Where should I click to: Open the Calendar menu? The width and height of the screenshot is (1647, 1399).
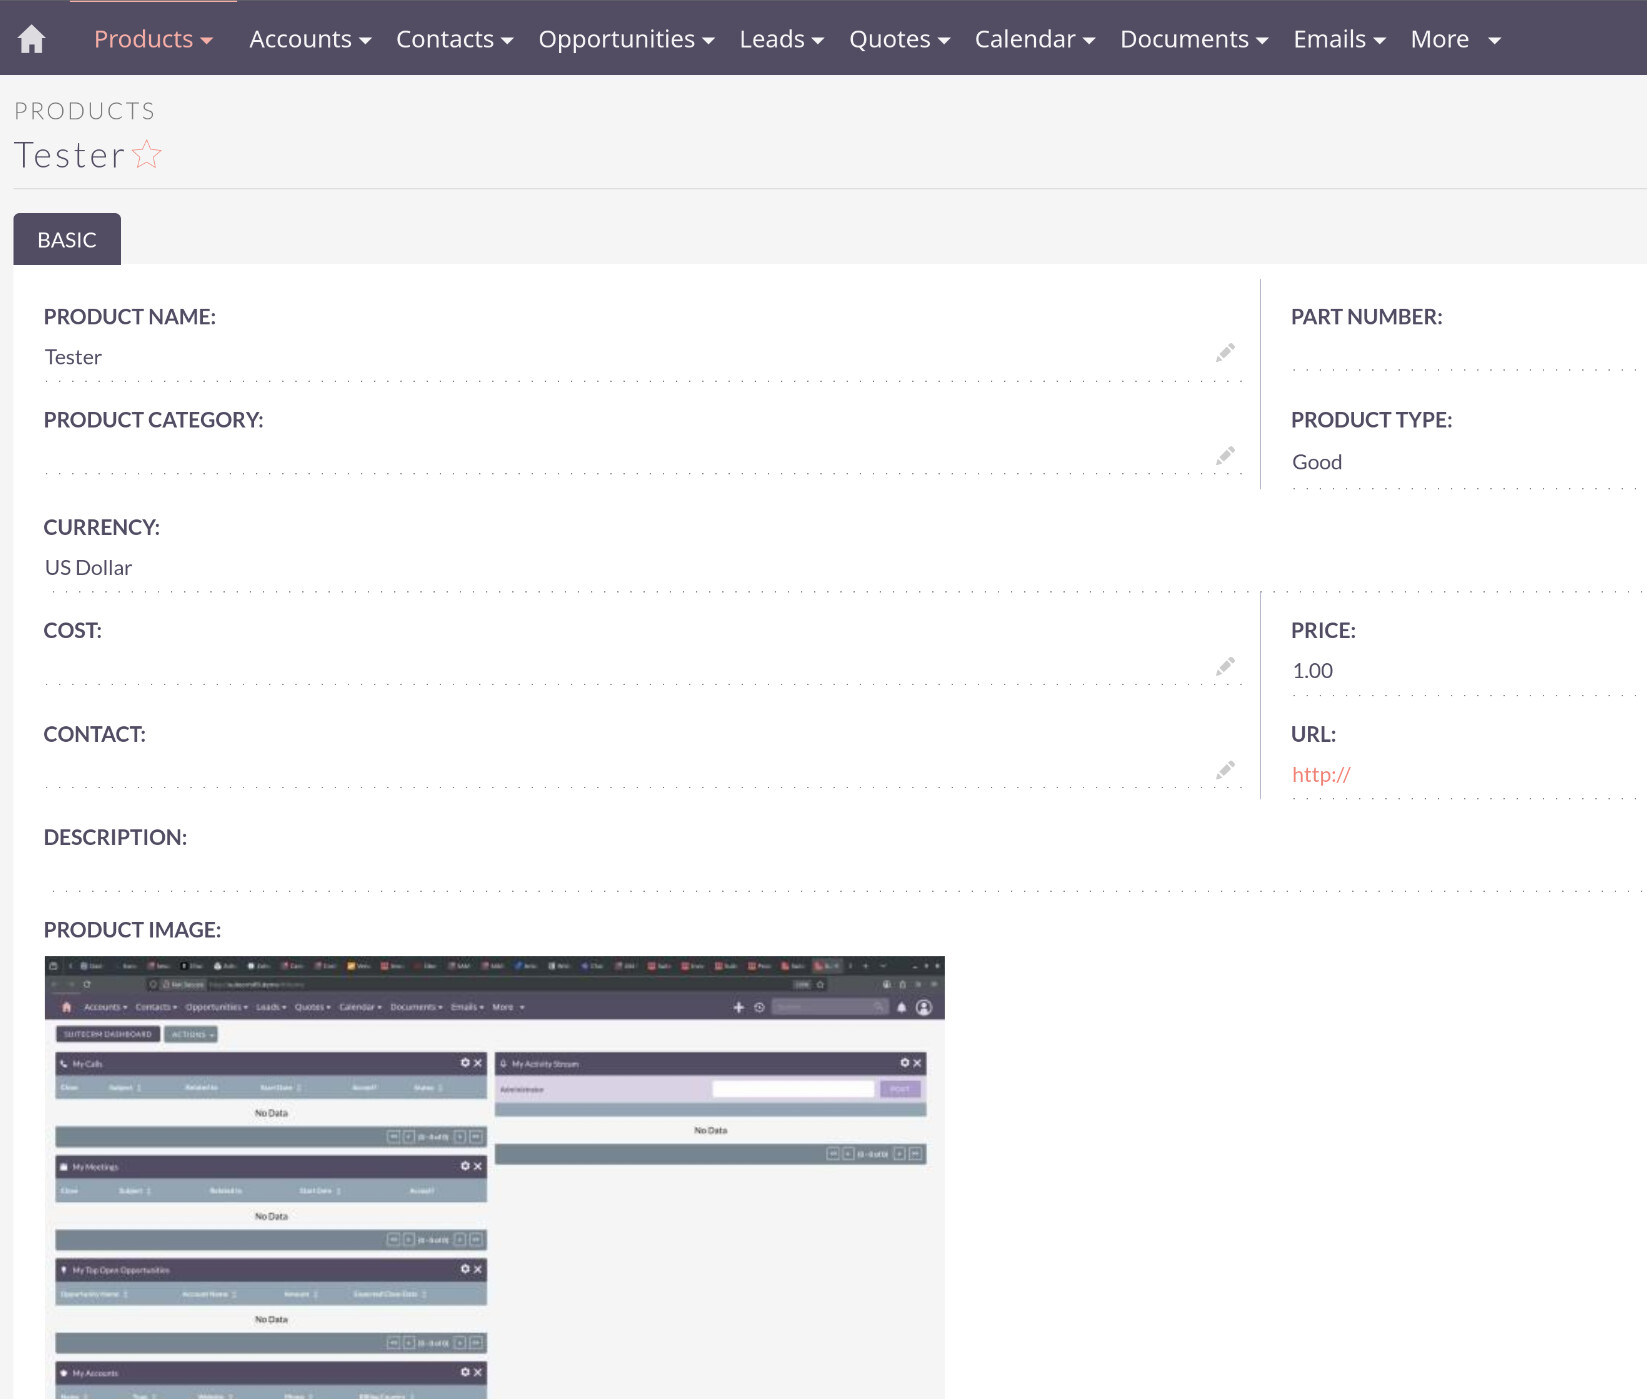1034,39
